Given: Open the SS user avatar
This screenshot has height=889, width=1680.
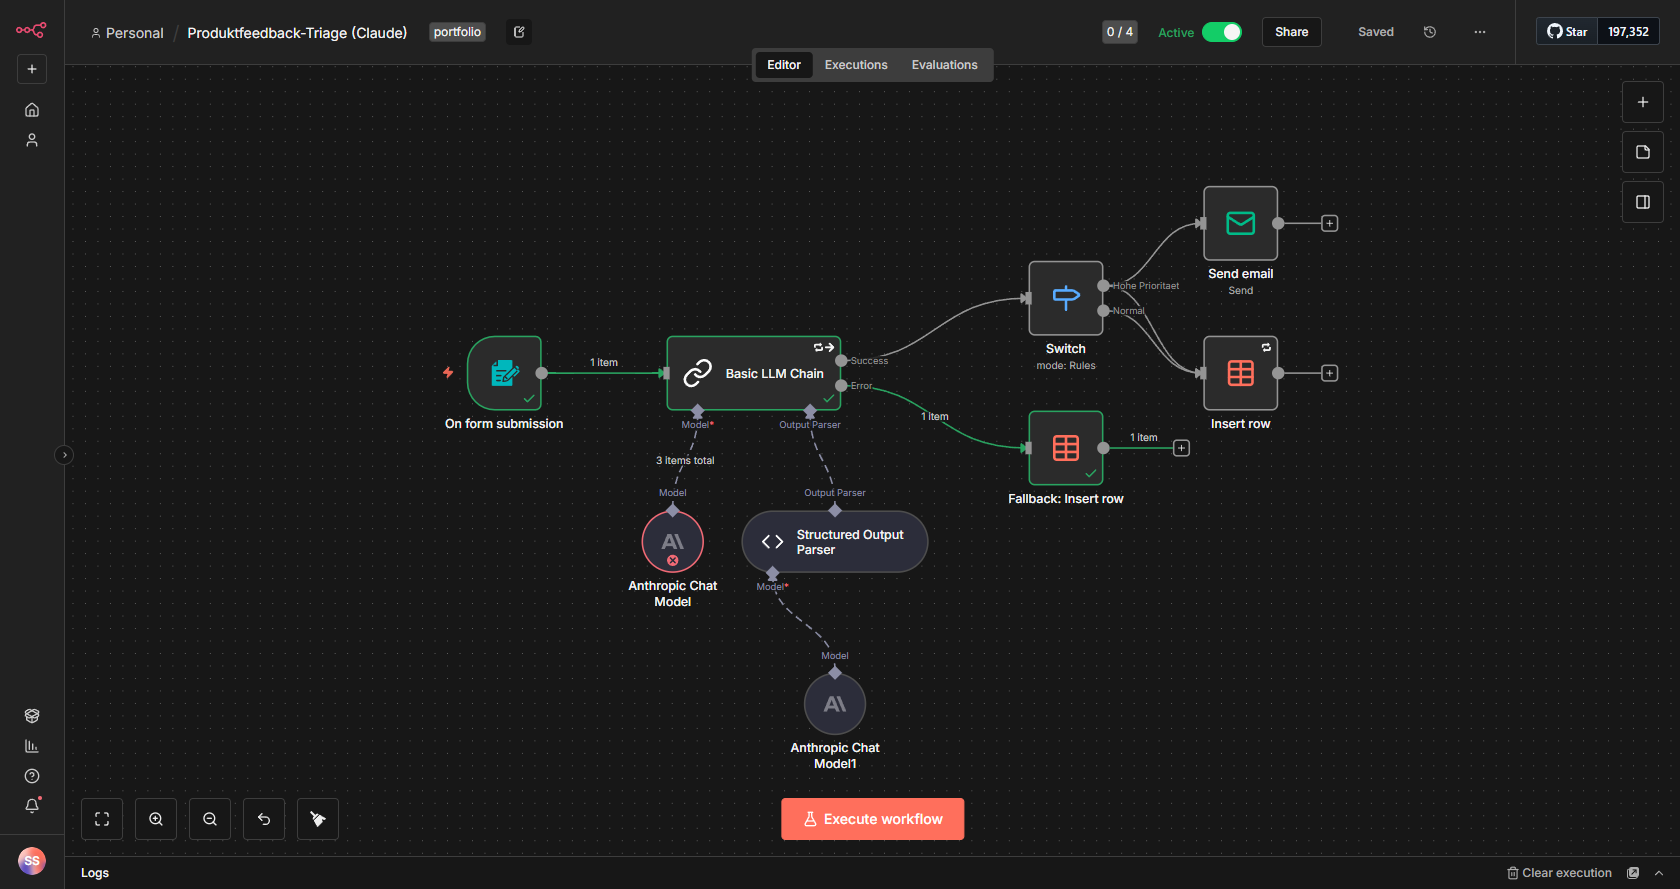Looking at the screenshot, I should 32,860.
